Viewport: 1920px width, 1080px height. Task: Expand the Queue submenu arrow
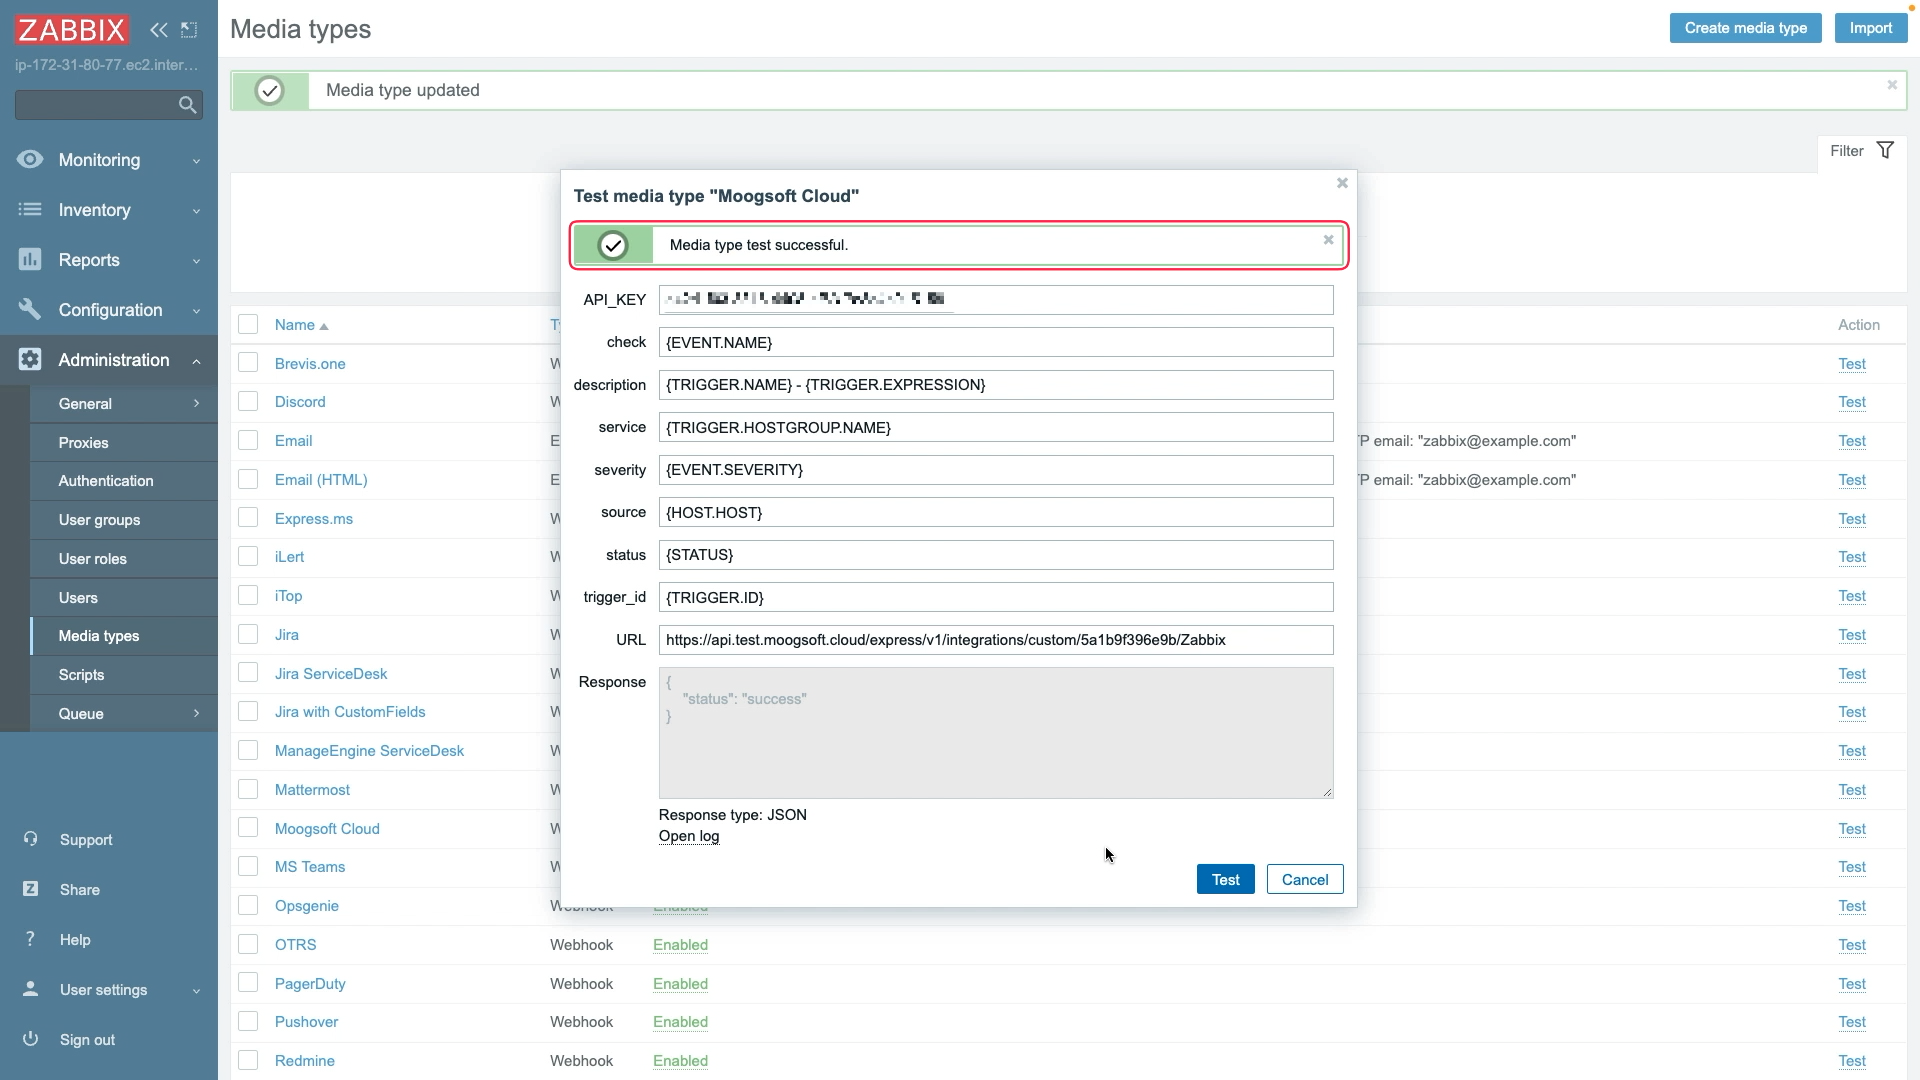click(x=196, y=714)
